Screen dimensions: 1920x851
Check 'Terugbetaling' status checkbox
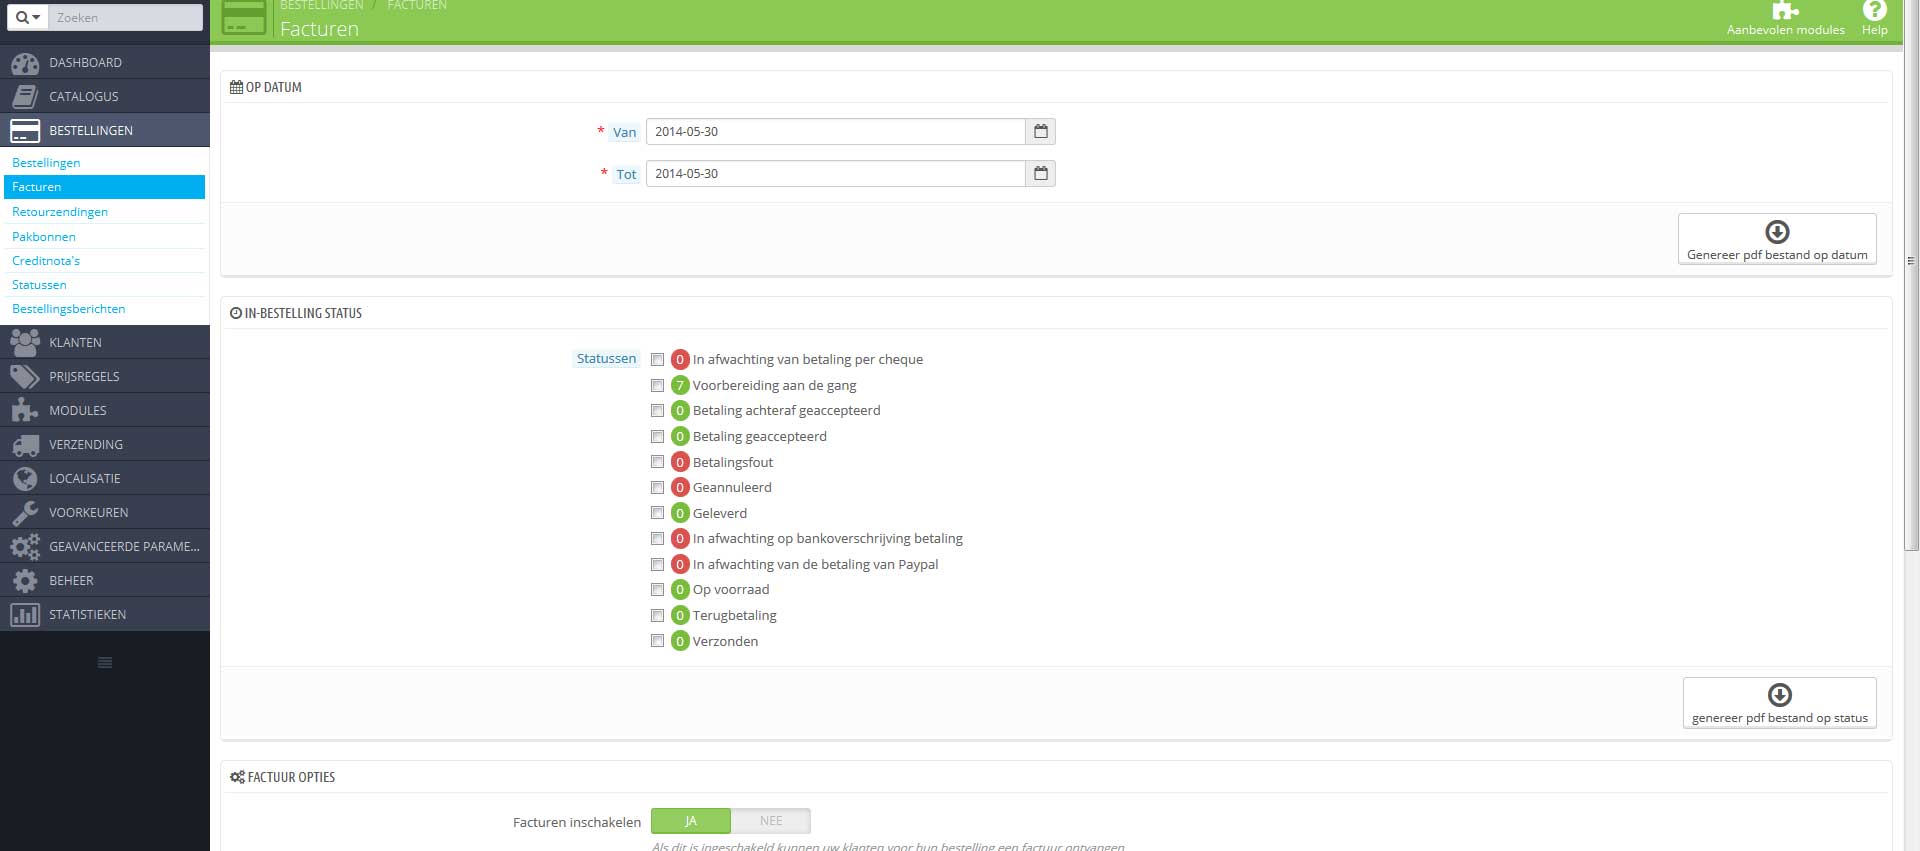click(657, 616)
